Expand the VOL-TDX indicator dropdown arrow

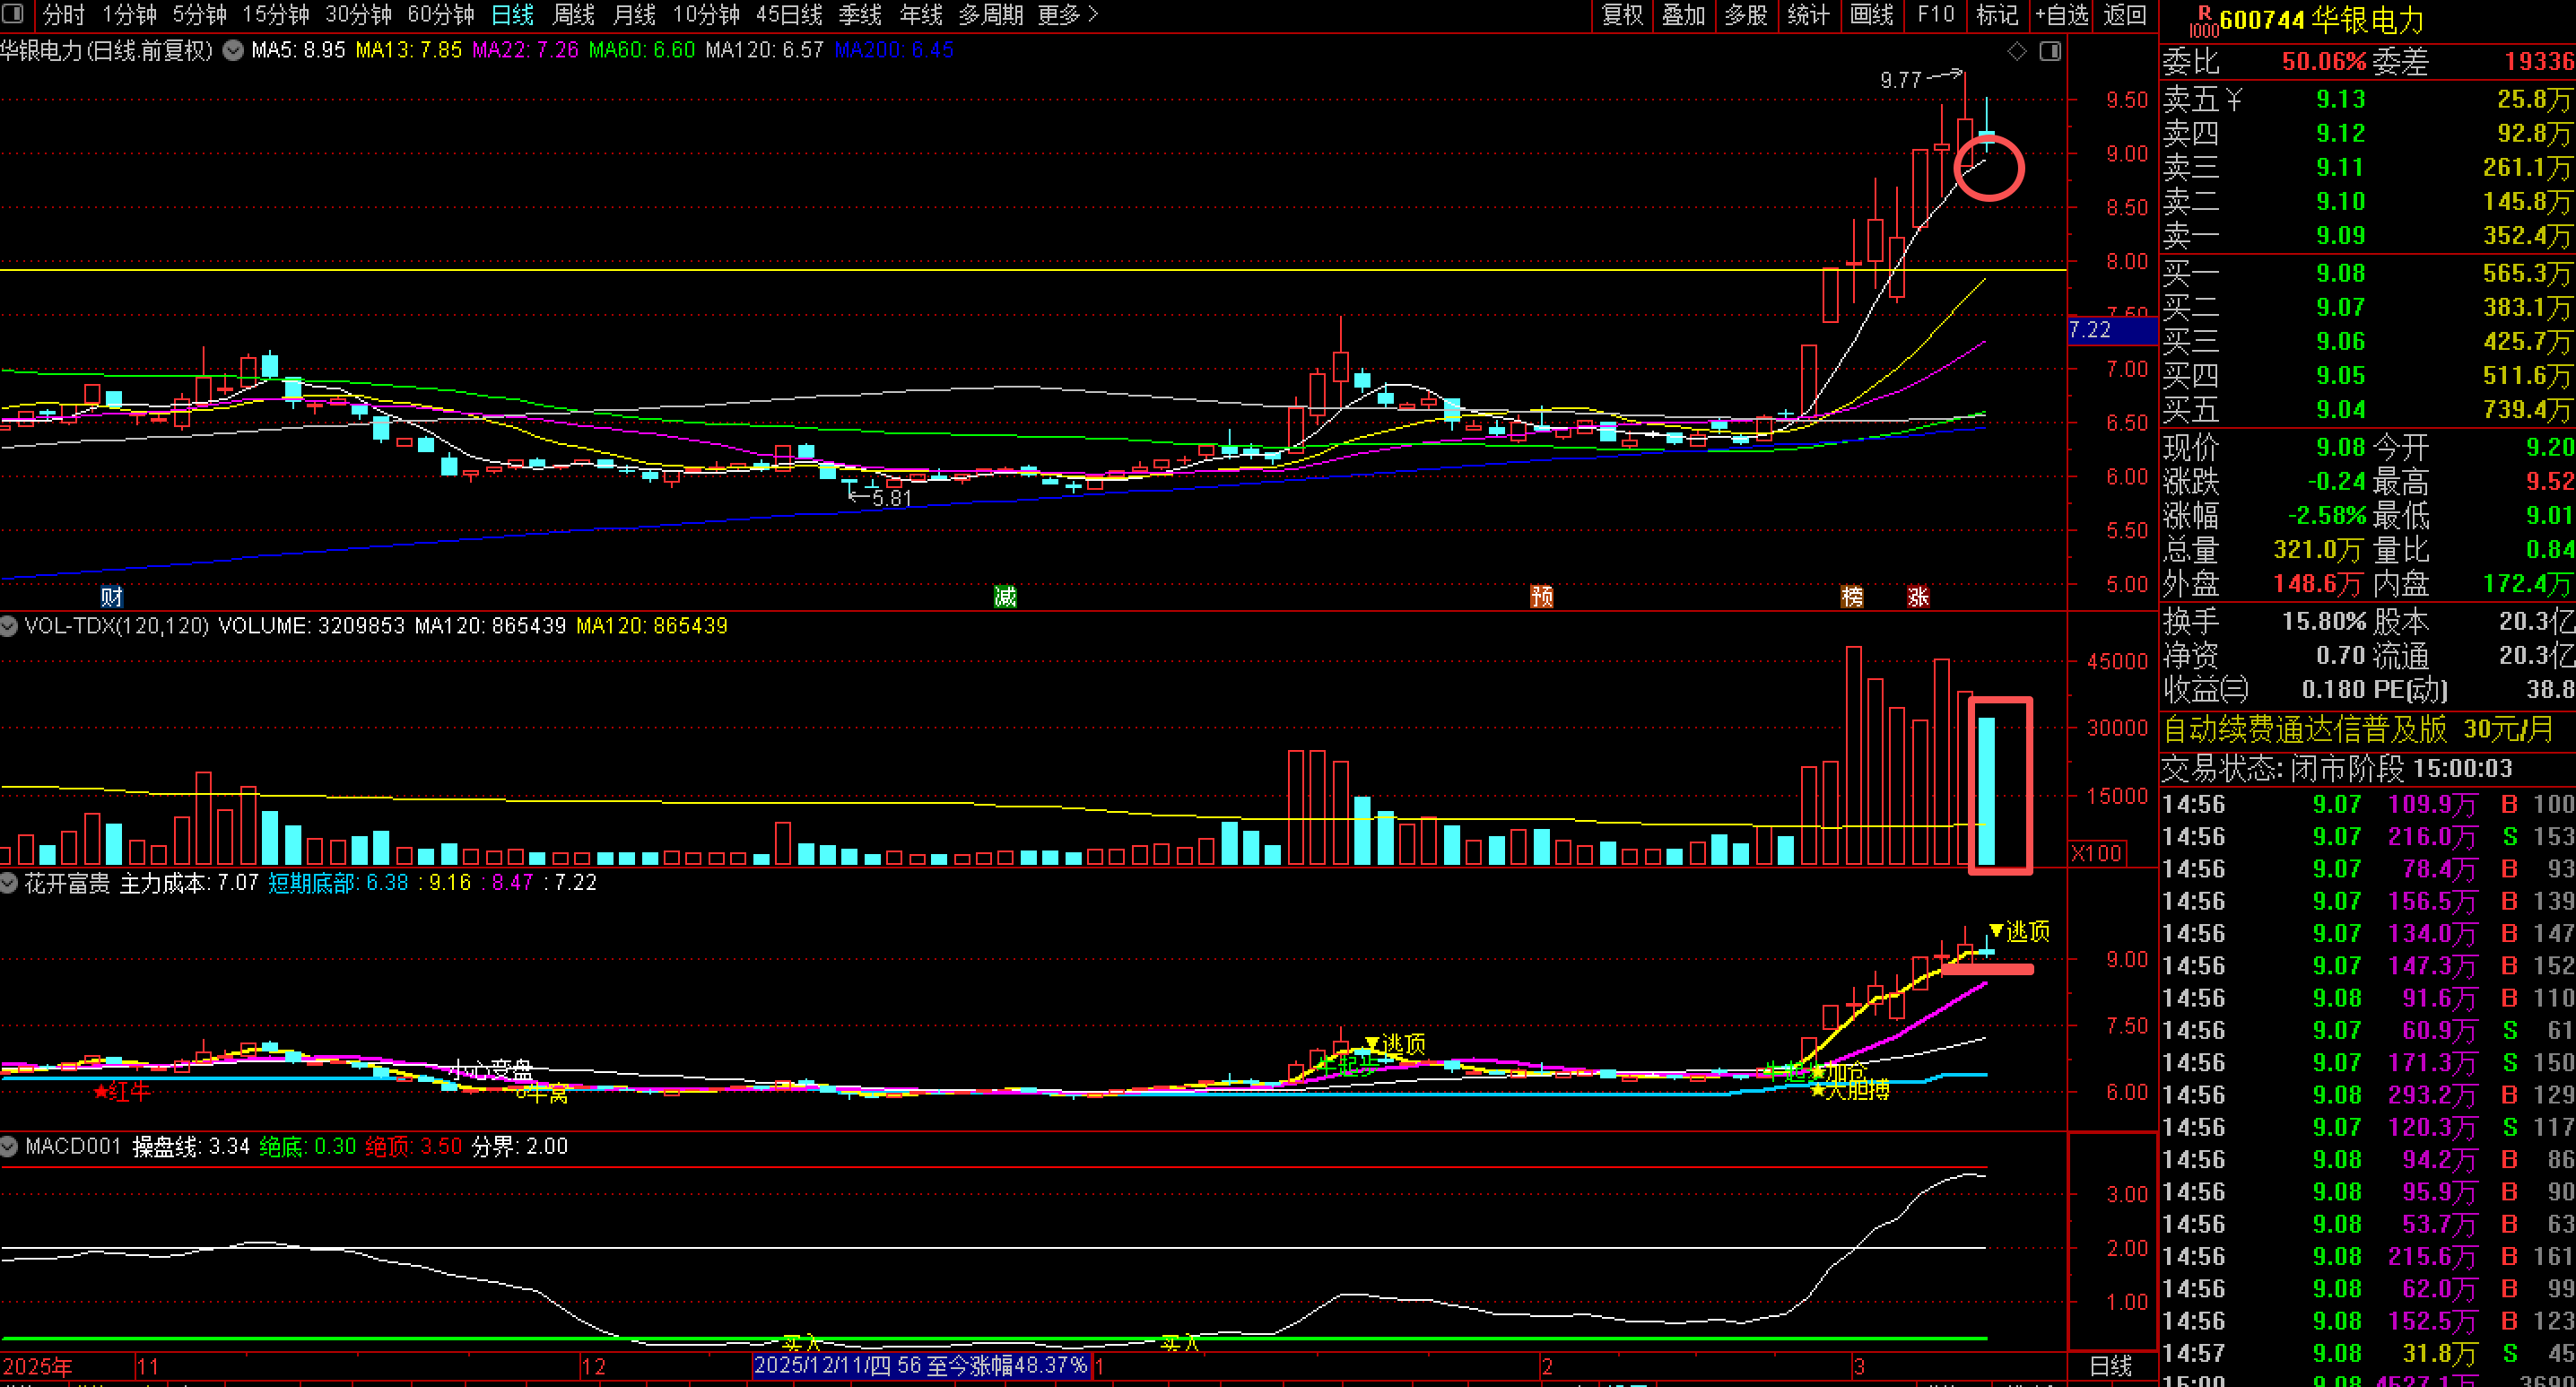tap(9, 626)
